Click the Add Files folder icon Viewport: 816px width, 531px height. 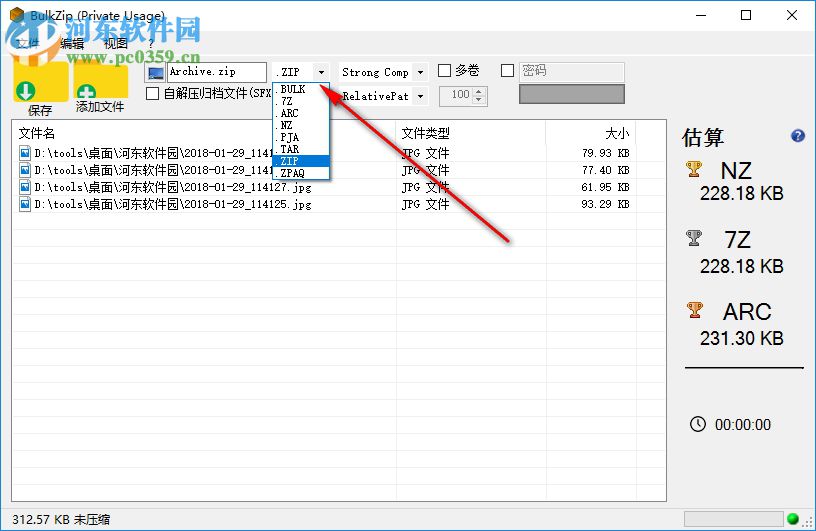pyautogui.click(x=101, y=81)
